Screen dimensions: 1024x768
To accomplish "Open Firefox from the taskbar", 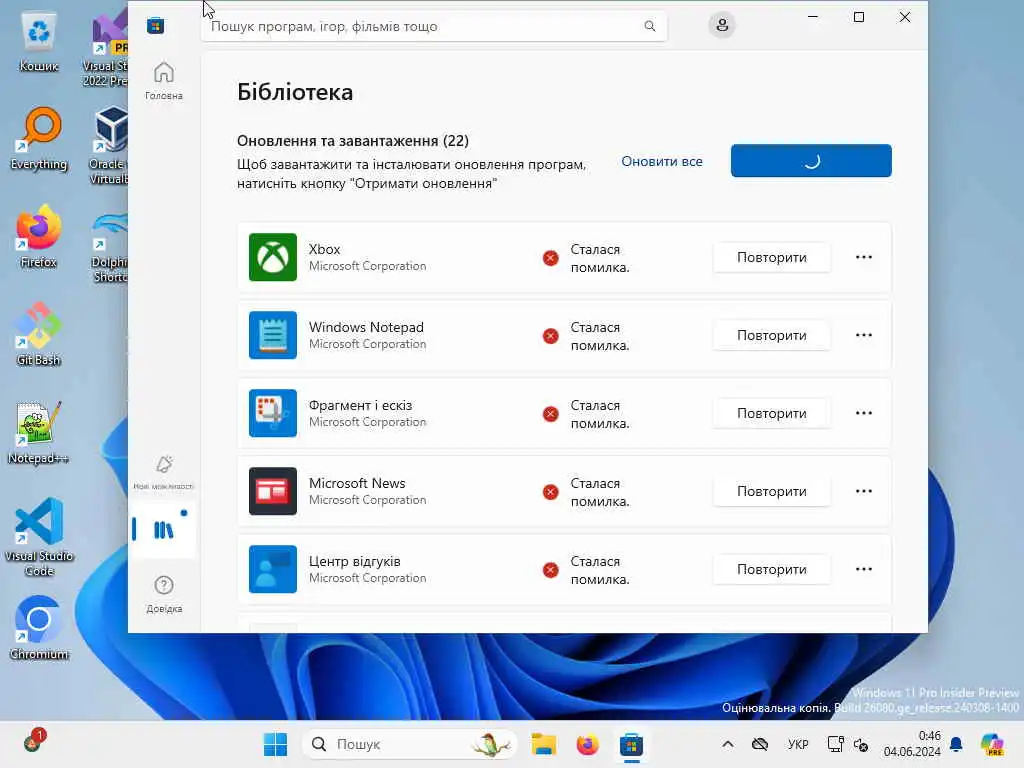I will (x=587, y=744).
